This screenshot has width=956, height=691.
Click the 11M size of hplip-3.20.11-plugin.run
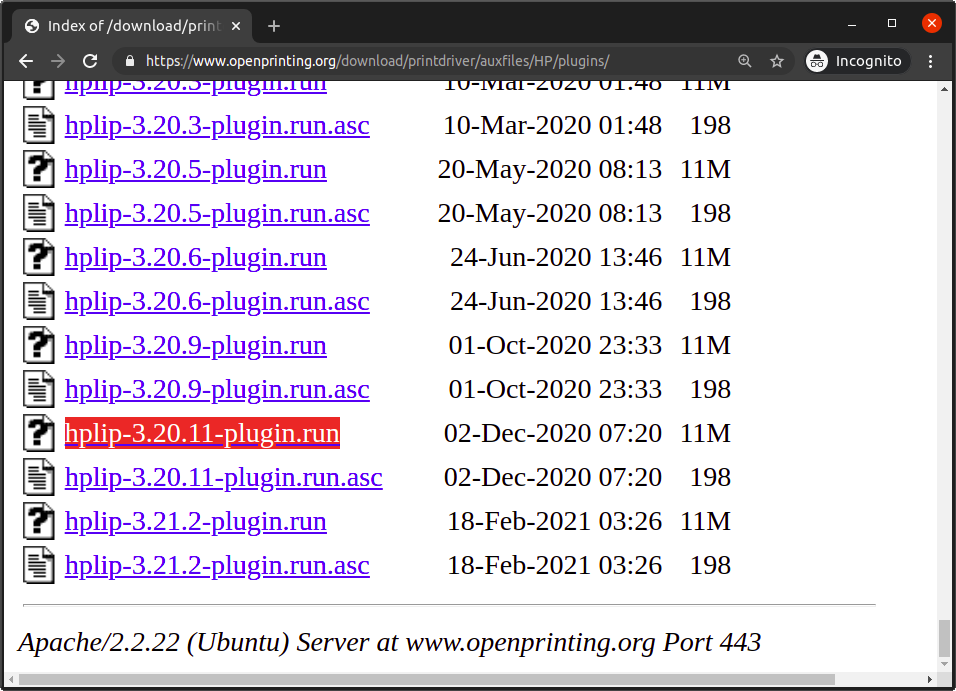705,434
